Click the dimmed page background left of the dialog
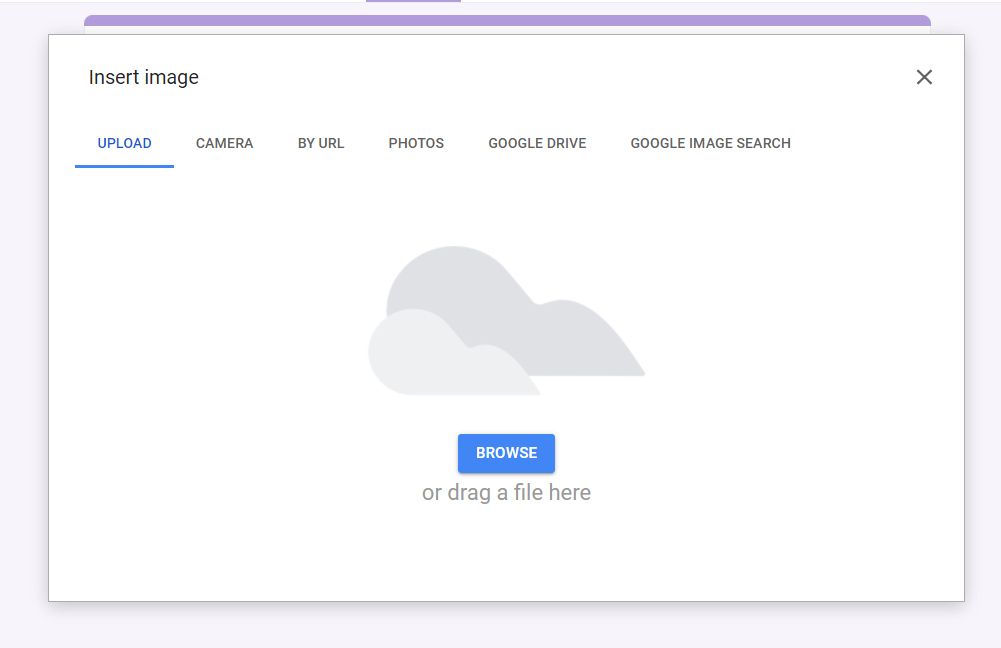 [24, 319]
